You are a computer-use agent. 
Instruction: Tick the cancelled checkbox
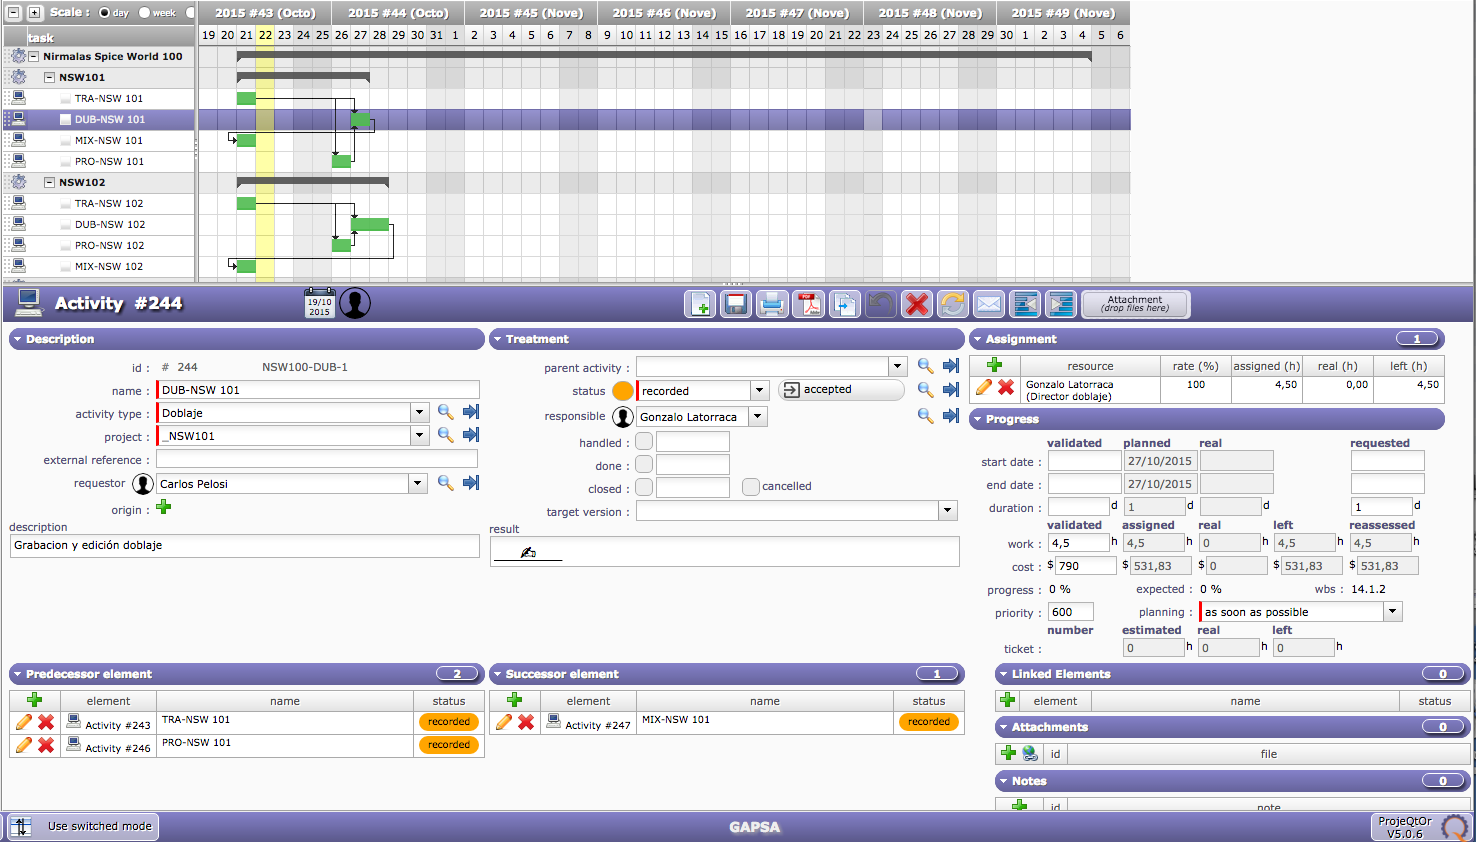751,487
